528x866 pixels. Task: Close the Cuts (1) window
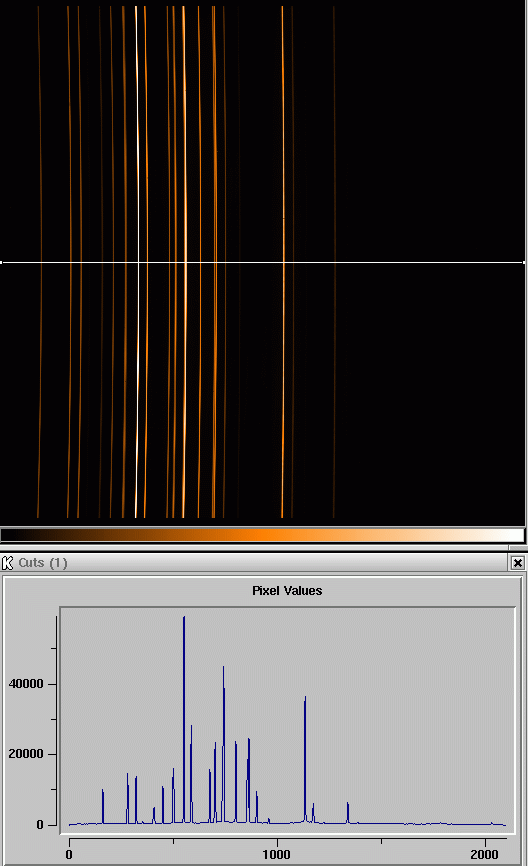tap(518, 563)
